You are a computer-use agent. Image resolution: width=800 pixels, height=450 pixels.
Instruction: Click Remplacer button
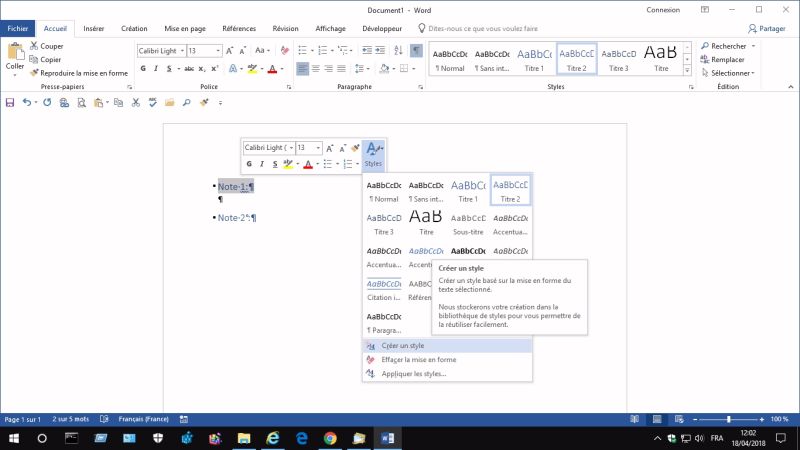(x=723, y=60)
